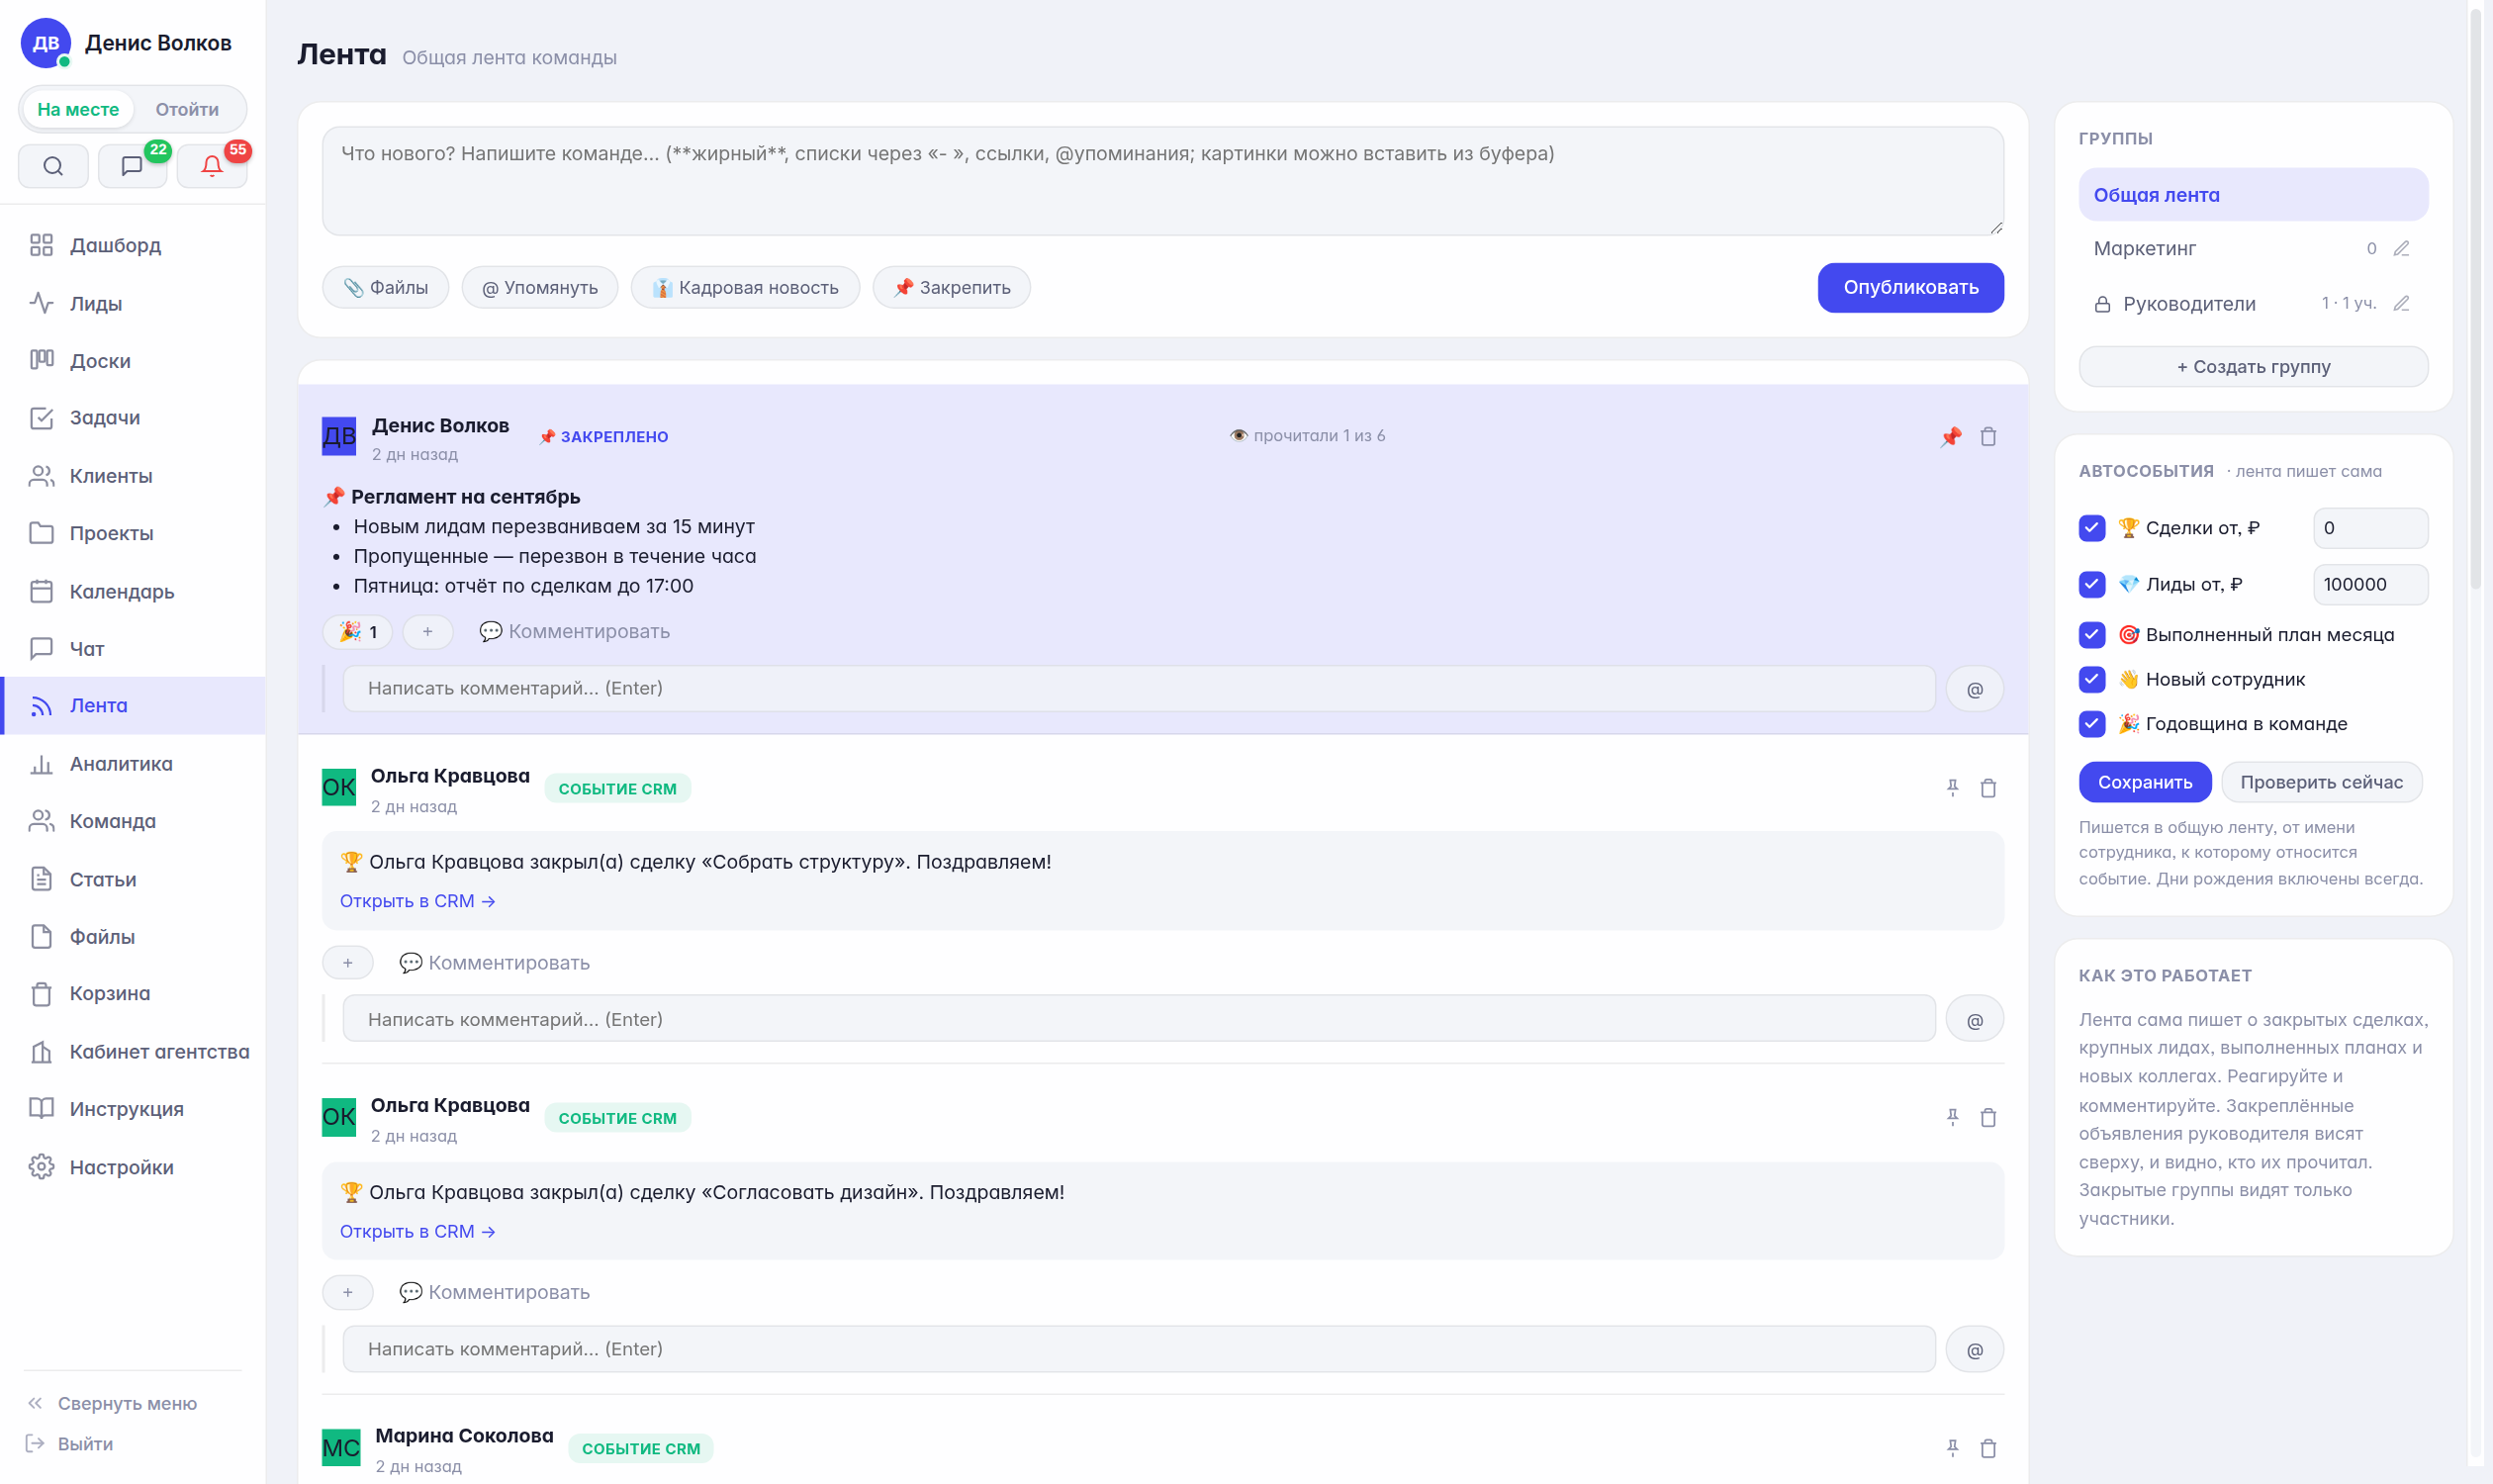Go to Аналитика section
The image size is (2493, 1484).
coord(133,764)
